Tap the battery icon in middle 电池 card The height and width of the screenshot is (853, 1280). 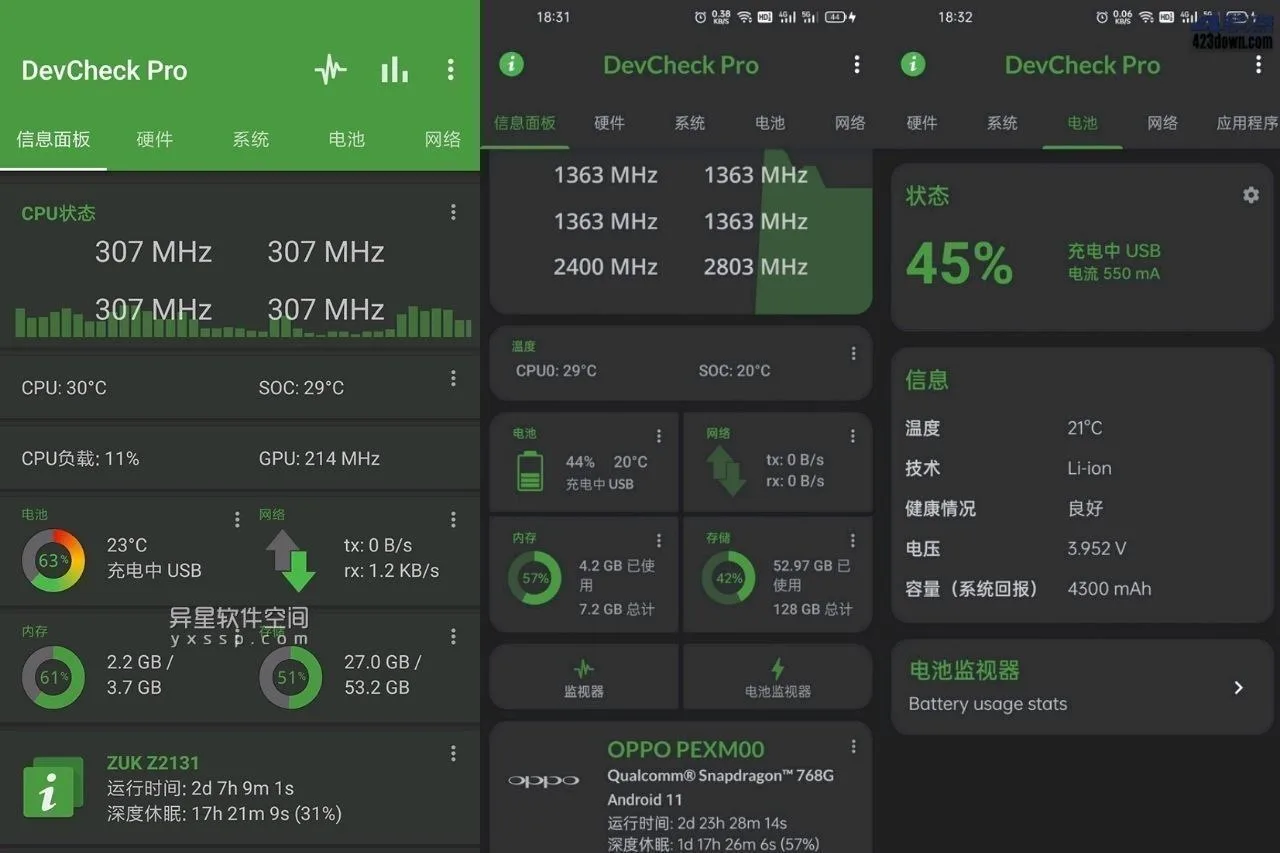pyautogui.click(x=530, y=471)
